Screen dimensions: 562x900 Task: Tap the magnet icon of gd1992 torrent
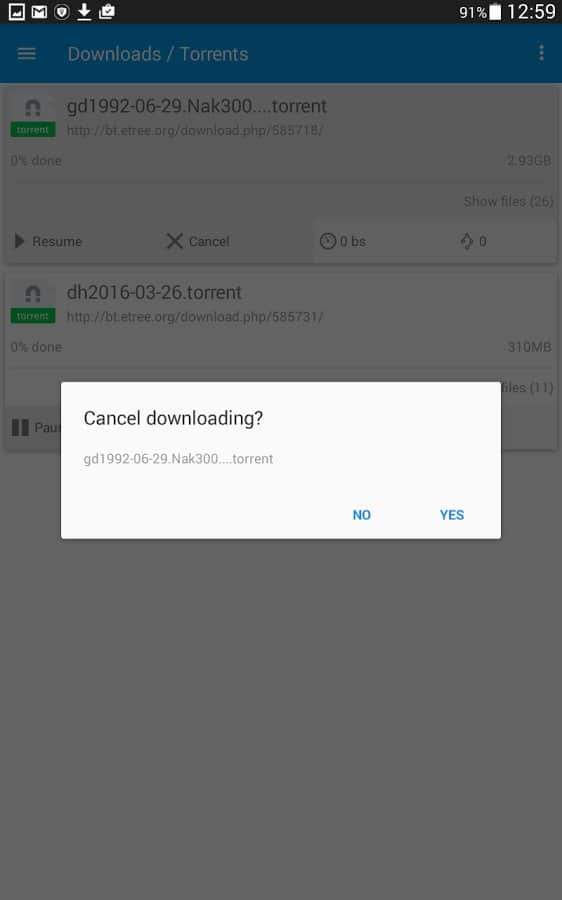coord(33,107)
